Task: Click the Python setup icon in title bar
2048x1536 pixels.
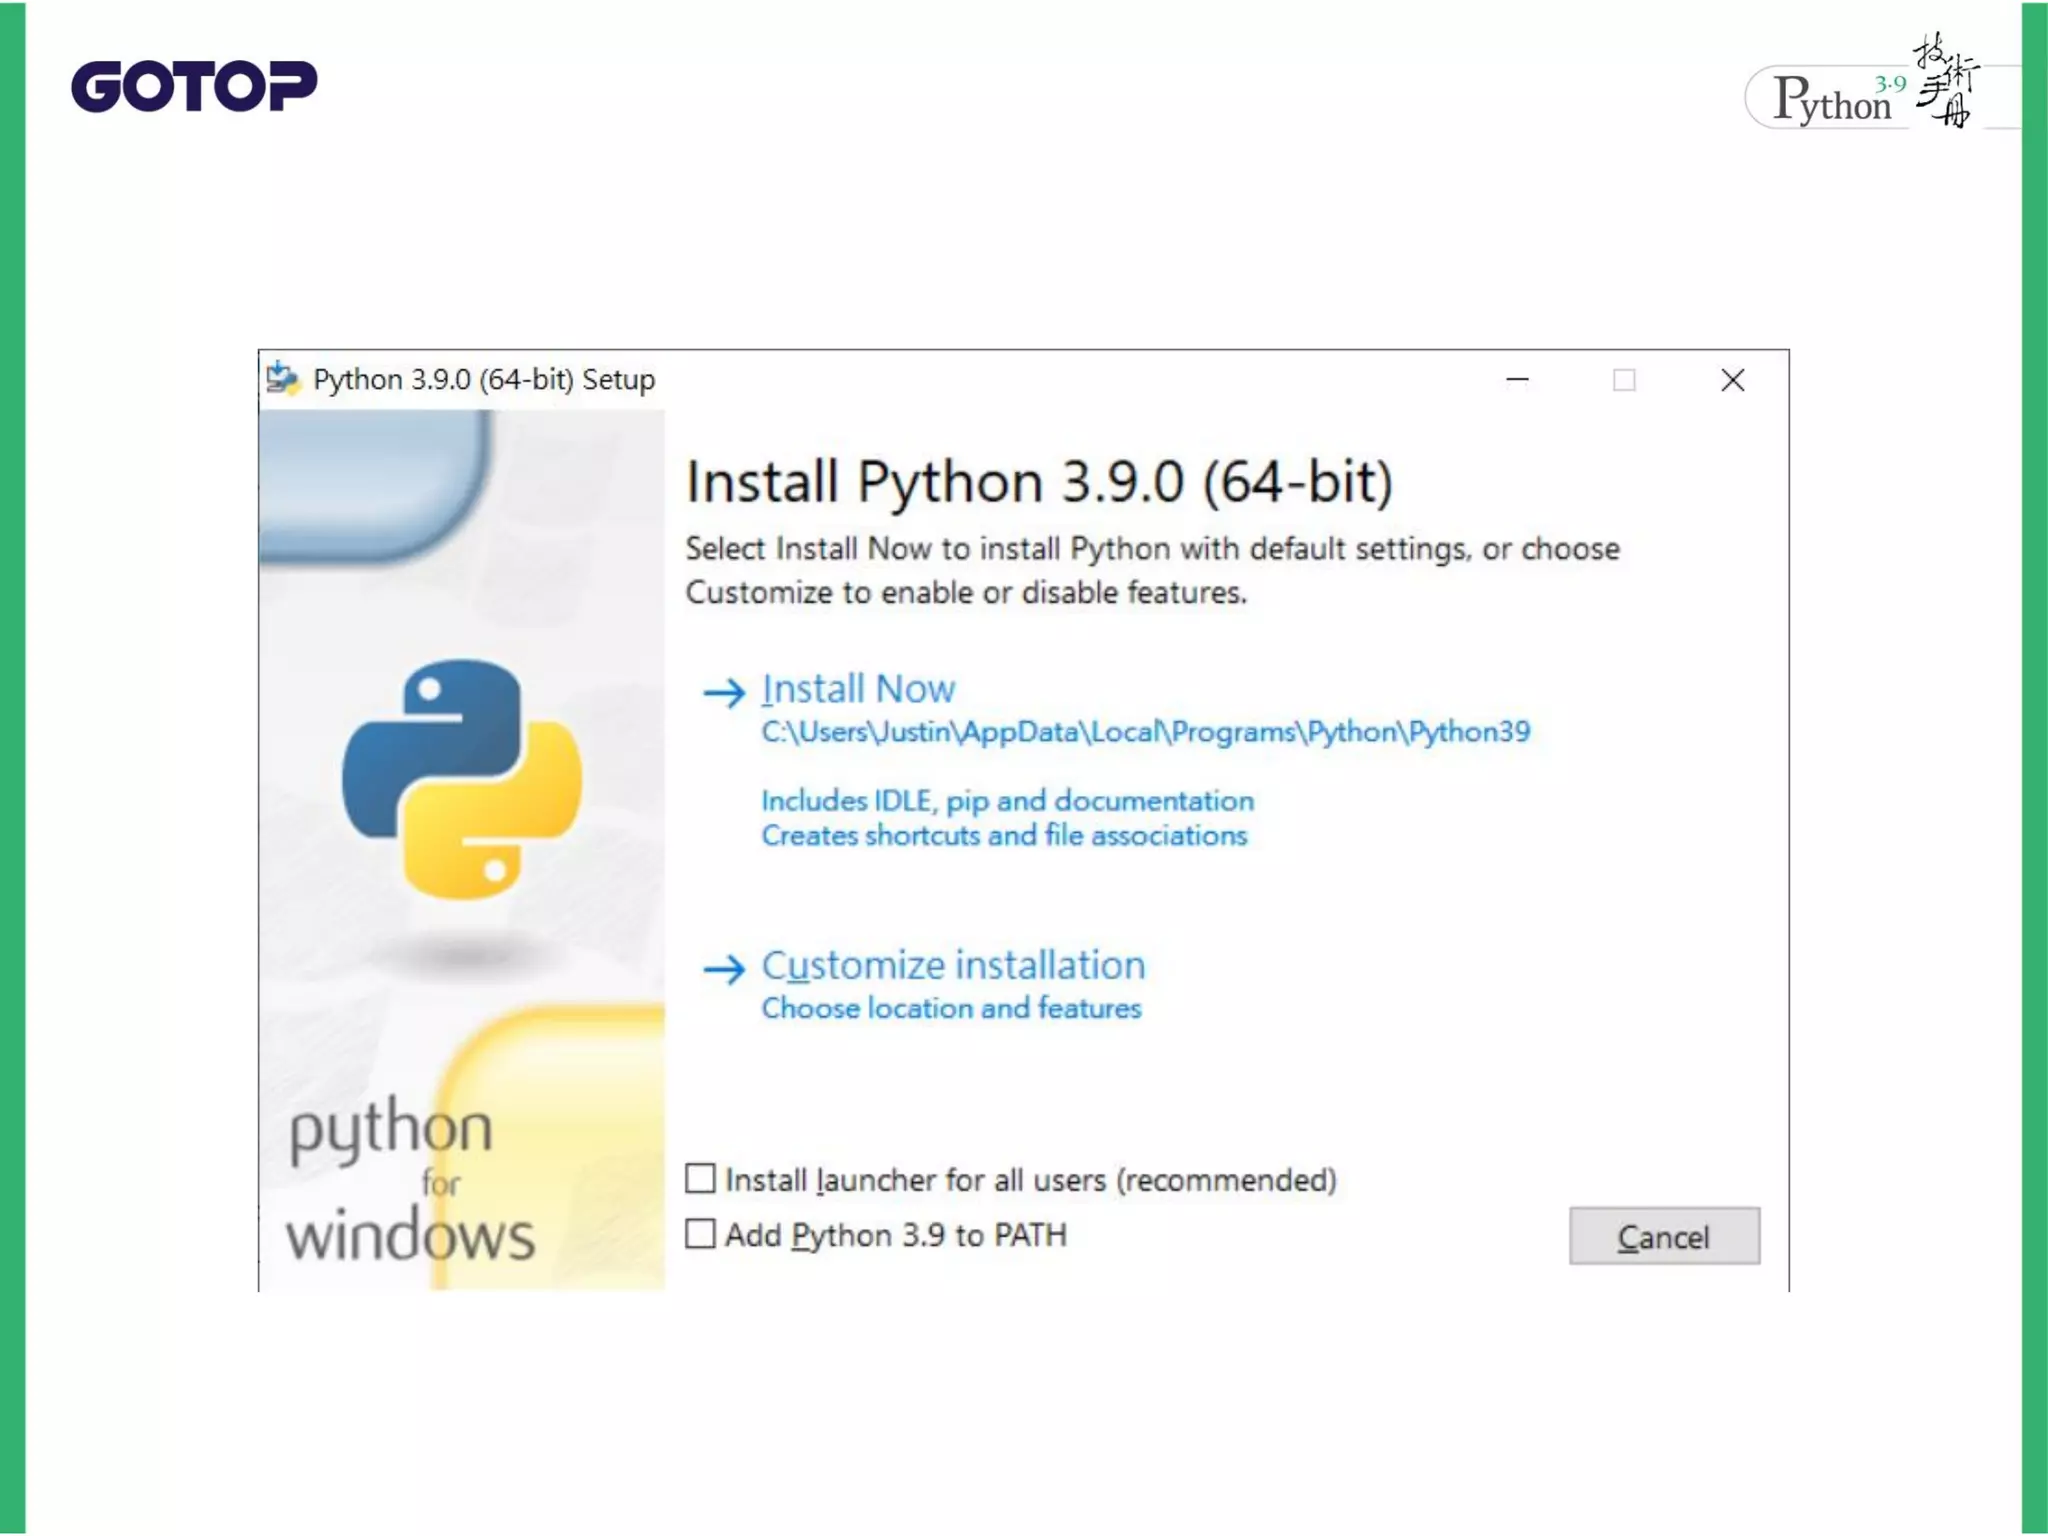Action: [x=283, y=379]
